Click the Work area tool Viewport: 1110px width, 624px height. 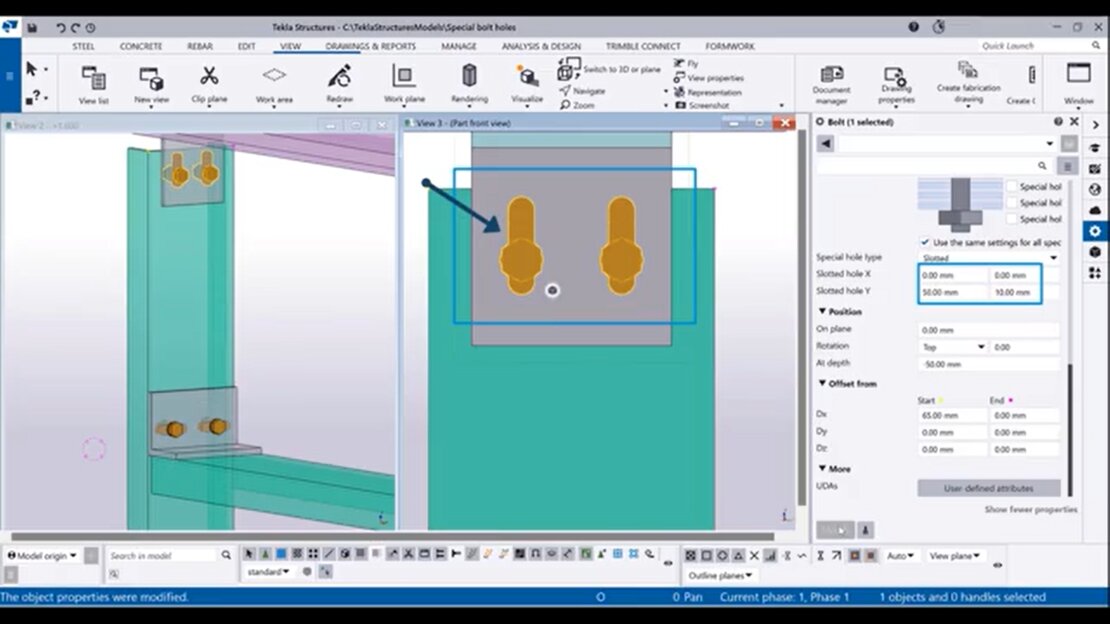point(274,84)
